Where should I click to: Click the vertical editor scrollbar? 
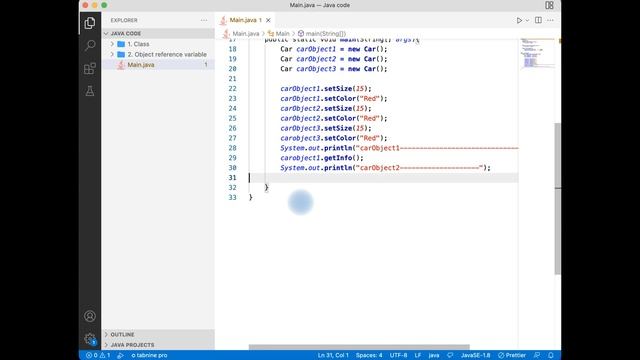pos(558,198)
